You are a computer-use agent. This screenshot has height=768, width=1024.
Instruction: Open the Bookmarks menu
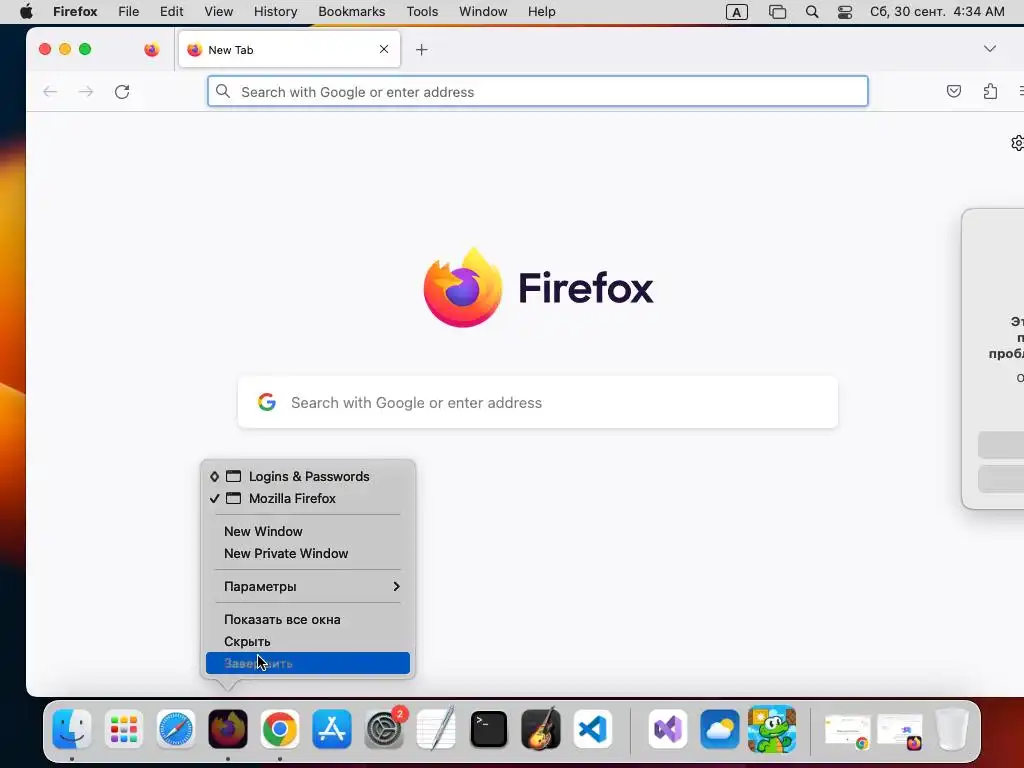pos(352,12)
